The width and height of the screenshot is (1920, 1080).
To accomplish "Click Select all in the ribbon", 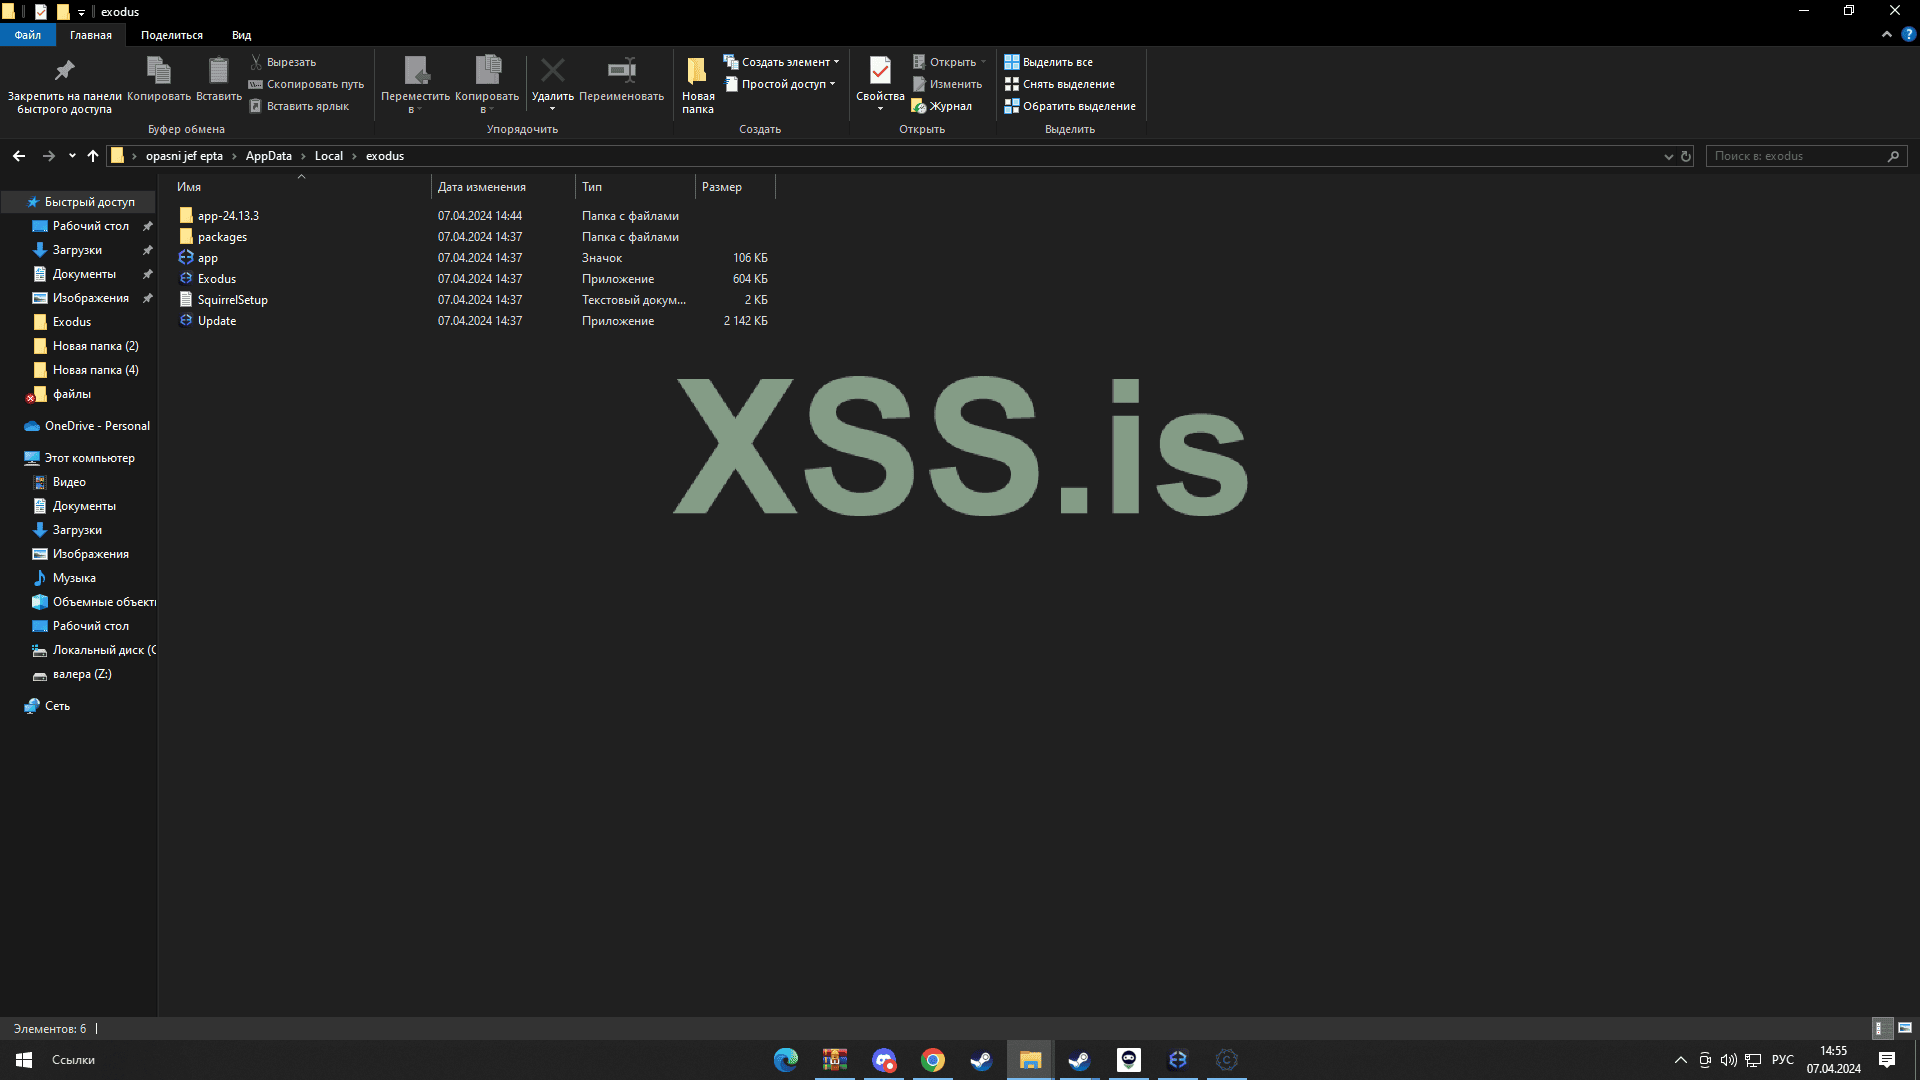I will click(x=1049, y=62).
